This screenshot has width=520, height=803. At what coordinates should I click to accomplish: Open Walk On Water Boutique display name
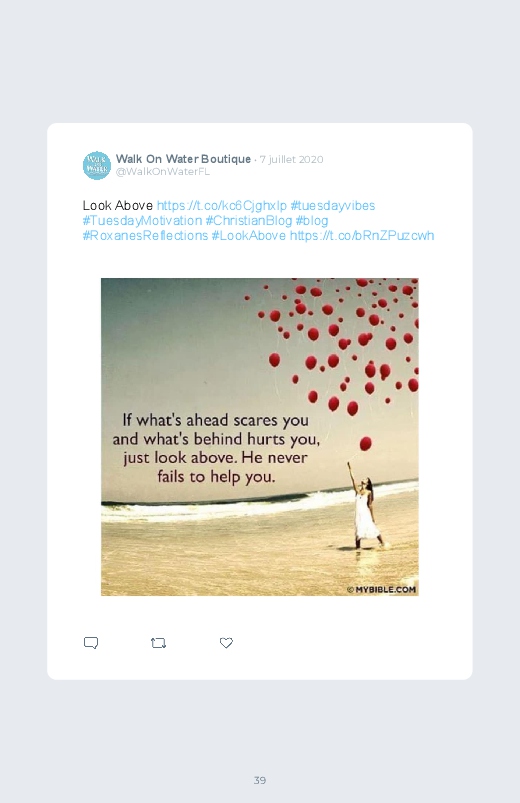(x=183, y=159)
